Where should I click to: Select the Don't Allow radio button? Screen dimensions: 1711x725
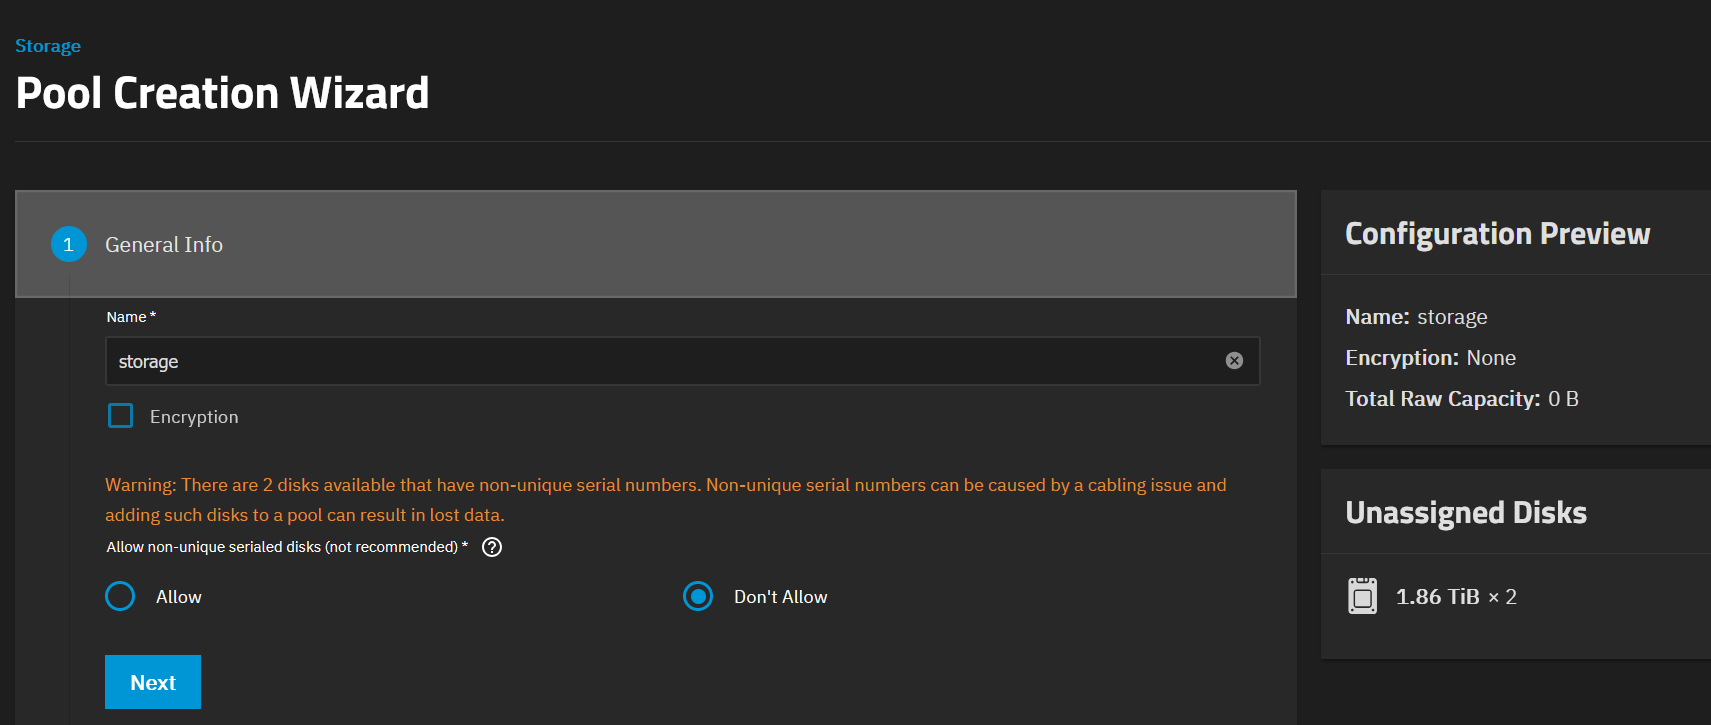tap(698, 597)
